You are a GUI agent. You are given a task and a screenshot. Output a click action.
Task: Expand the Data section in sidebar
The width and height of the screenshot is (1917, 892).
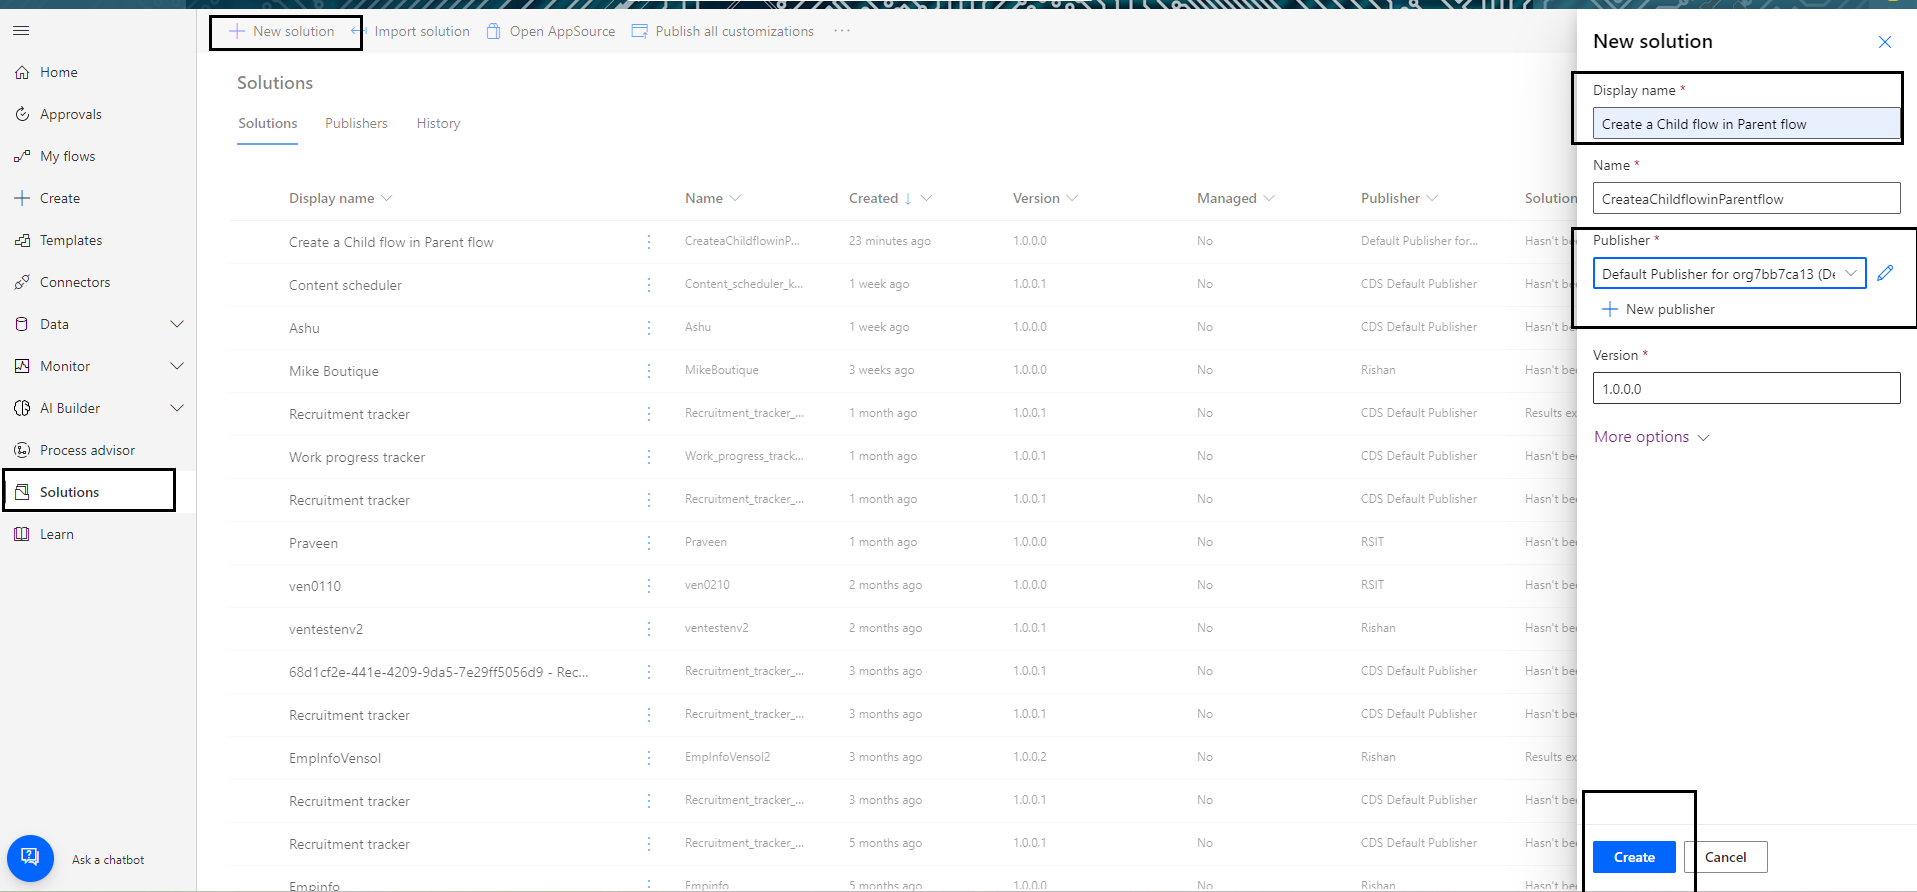tap(177, 324)
